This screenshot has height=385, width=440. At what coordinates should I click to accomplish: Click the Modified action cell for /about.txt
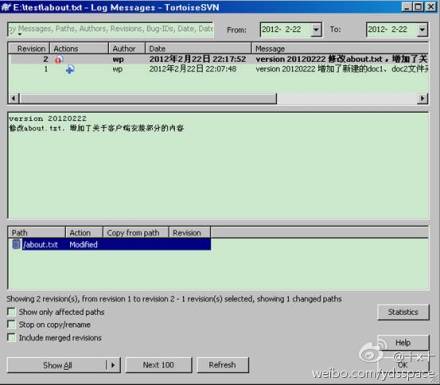pyautogui.click(x=83, y=244)
